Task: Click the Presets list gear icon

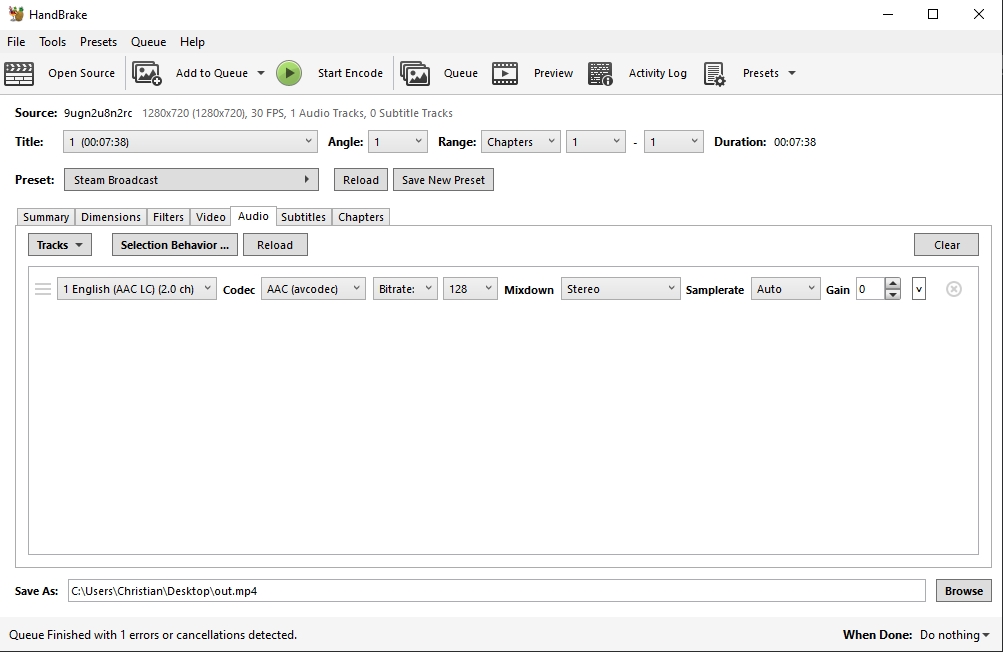Action: coord(715,74)
